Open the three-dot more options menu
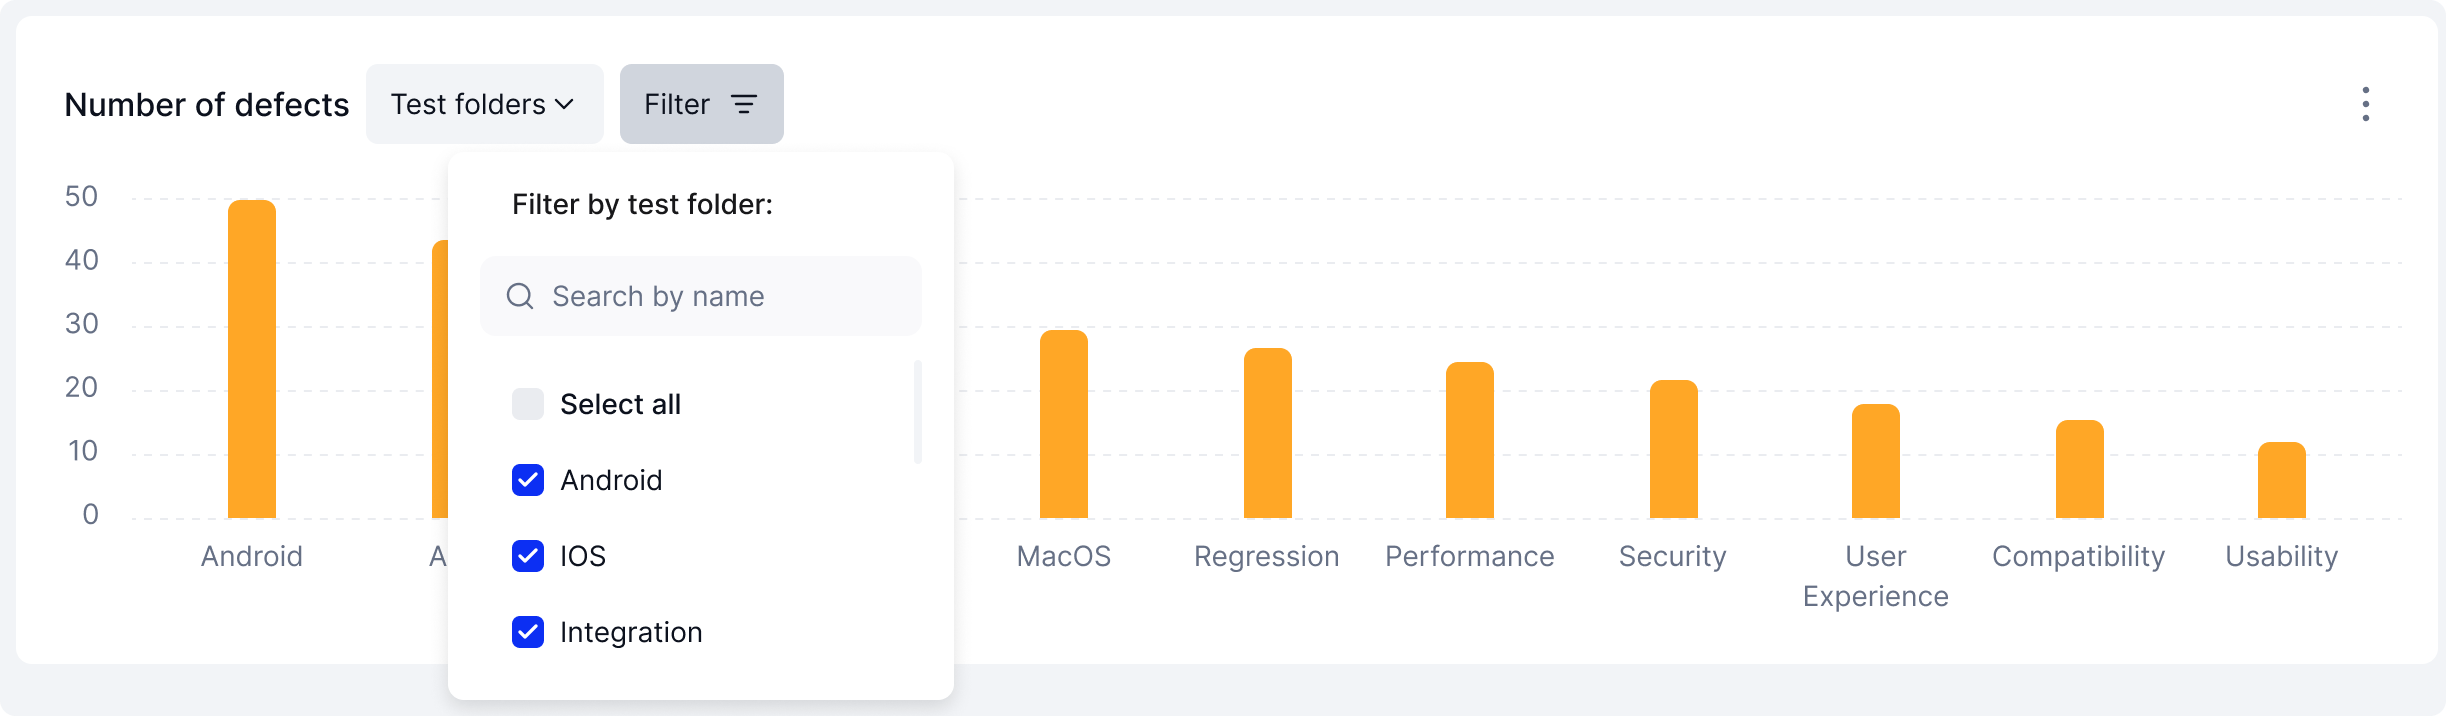 pyautogui.click(x=2365, y=104)
